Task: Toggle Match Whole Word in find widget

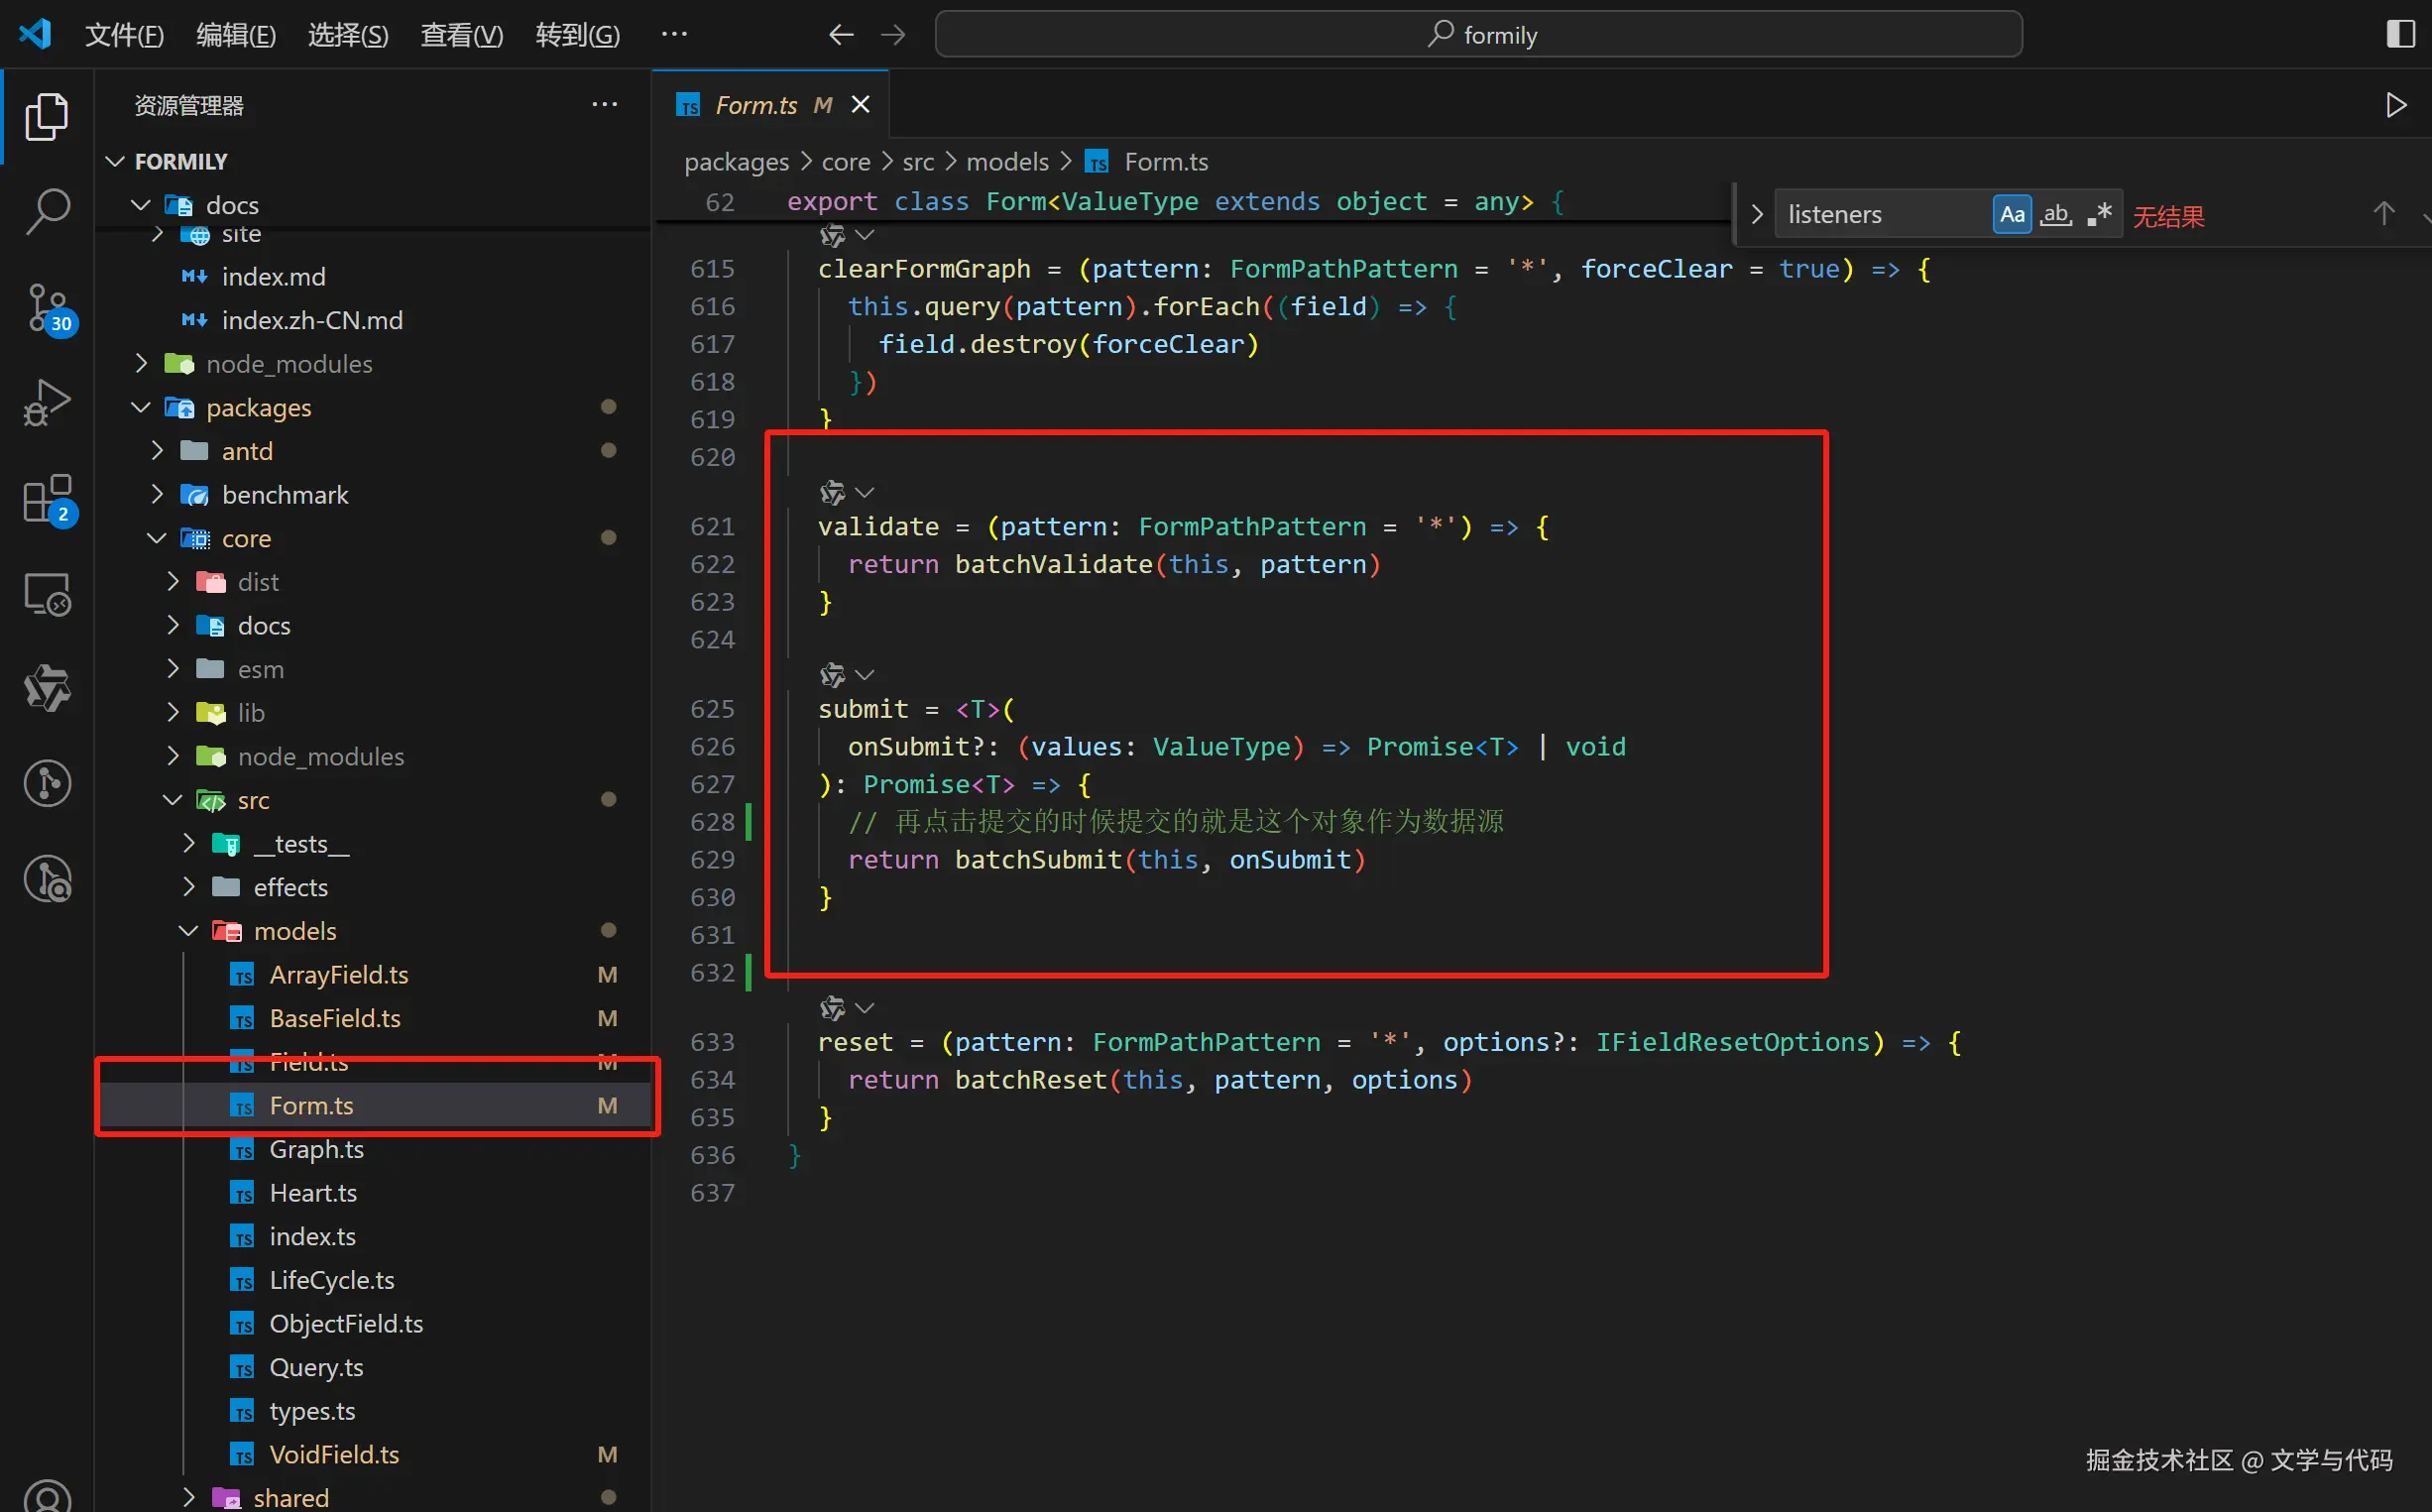Action: (2056, 214)
